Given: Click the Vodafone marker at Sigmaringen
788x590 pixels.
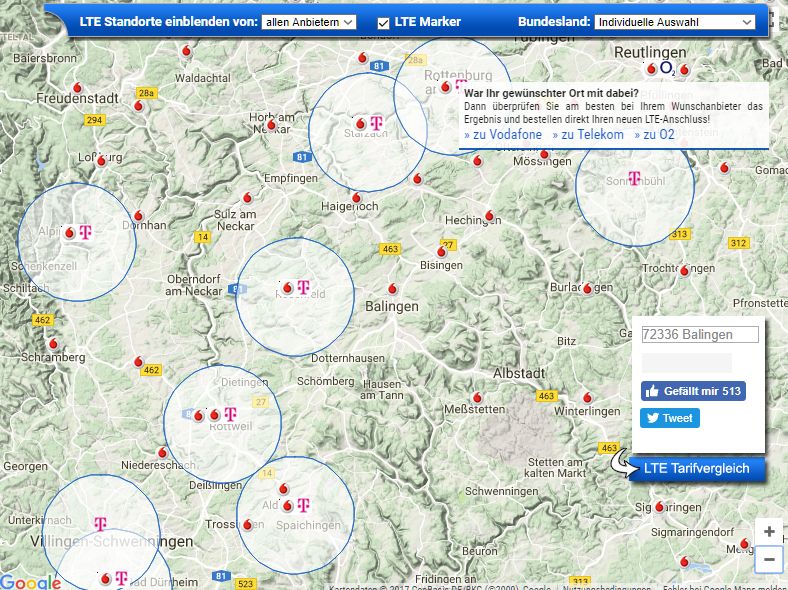Looking at the screenshot, I should 661,507.
